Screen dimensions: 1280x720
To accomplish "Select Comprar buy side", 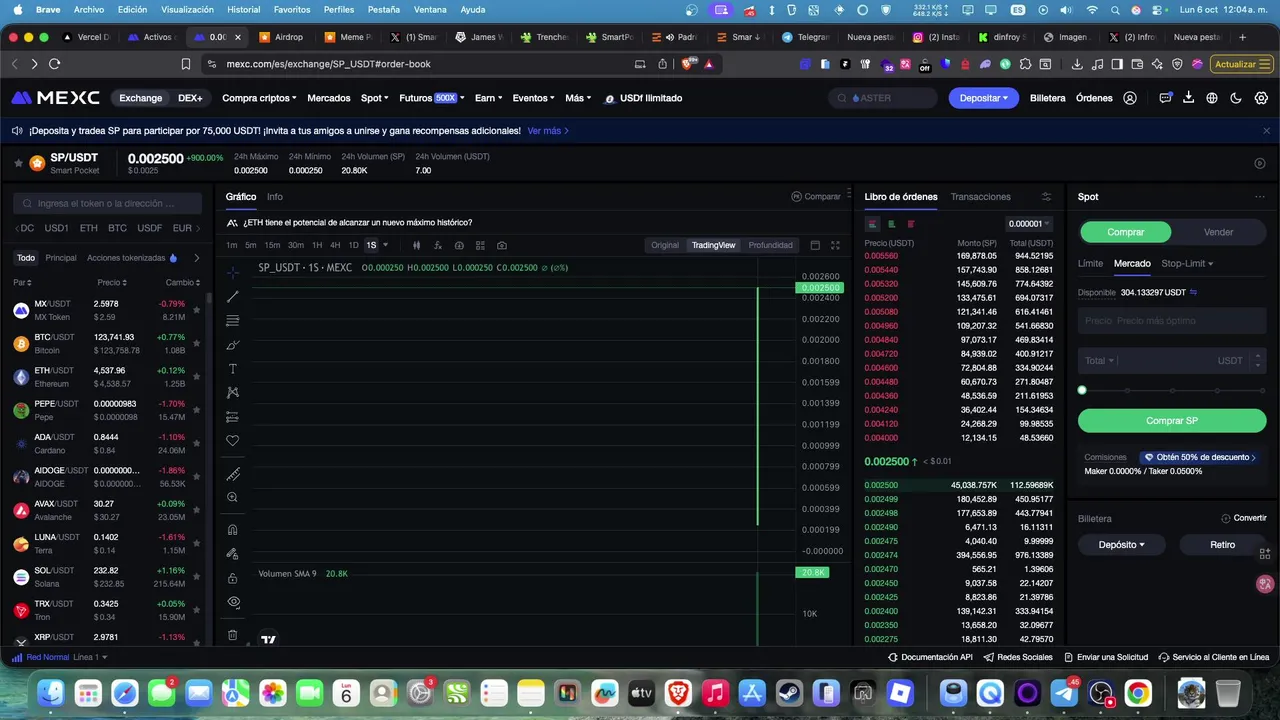I will point(1125,232).
